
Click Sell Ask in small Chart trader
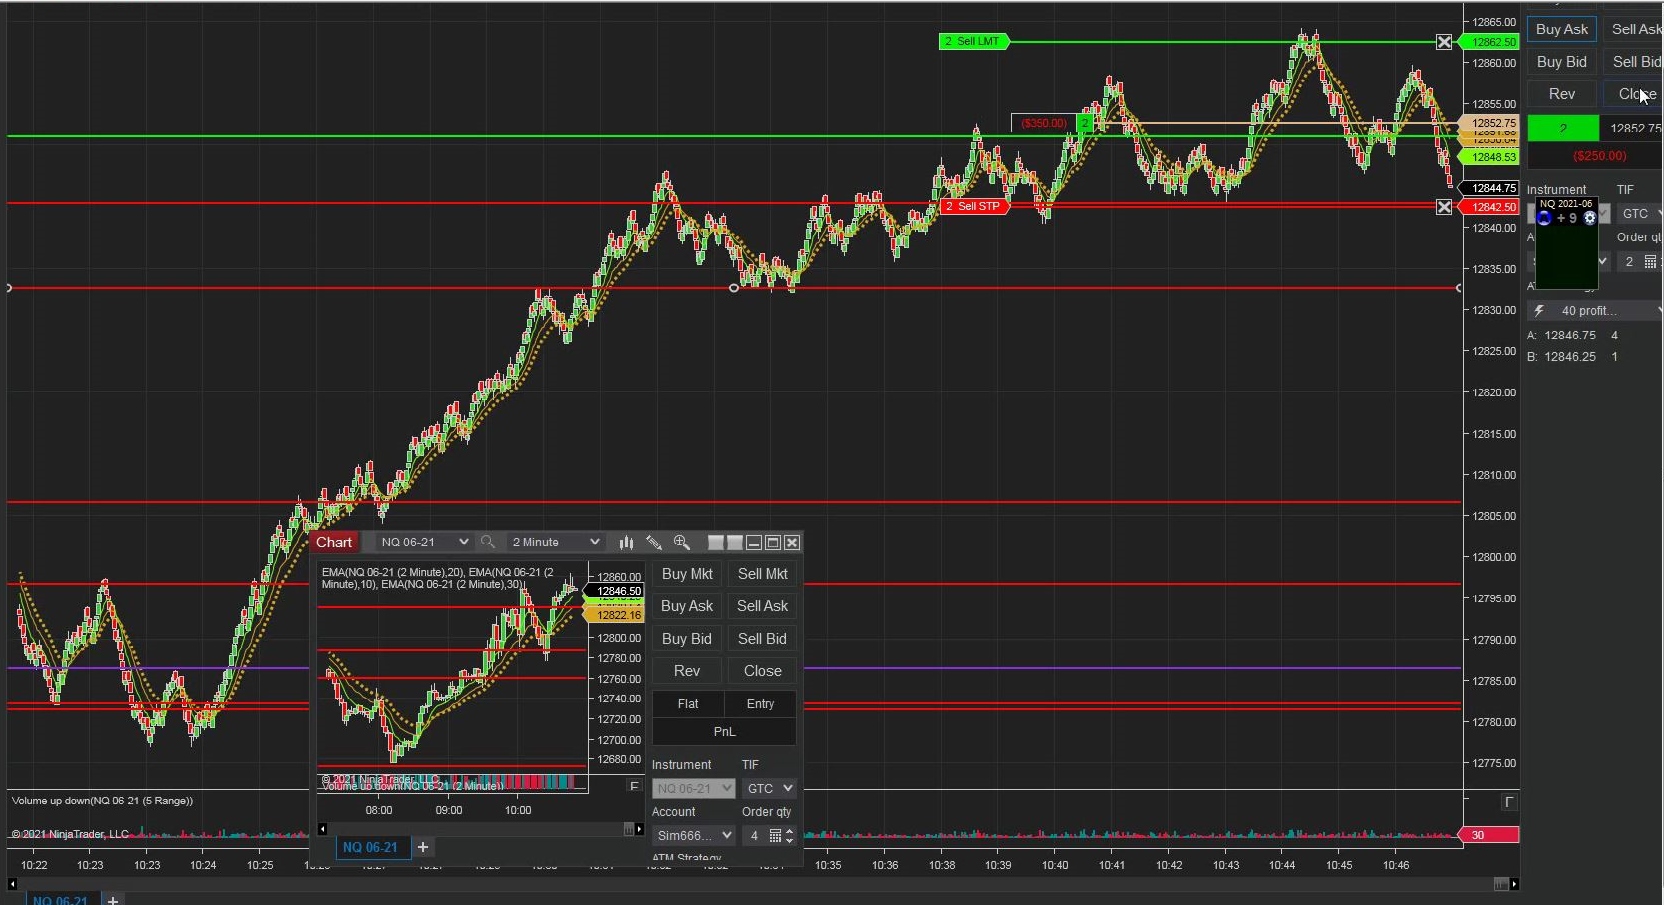click(x=762, y=606)
